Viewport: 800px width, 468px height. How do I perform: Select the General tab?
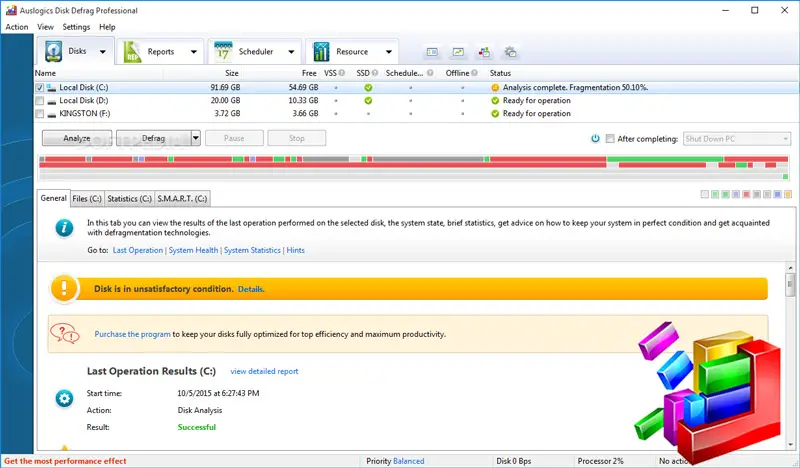(x=54, y=198)
